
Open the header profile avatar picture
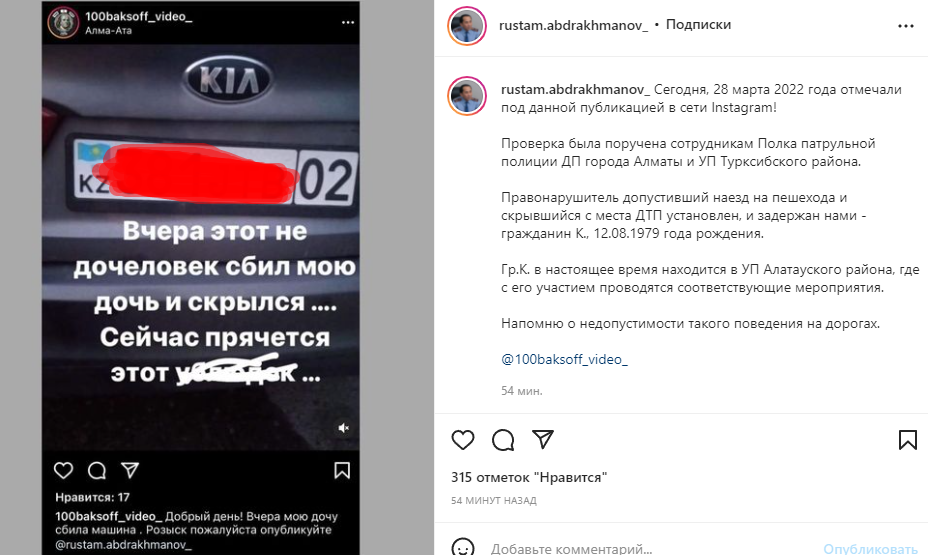pos(467,26)
